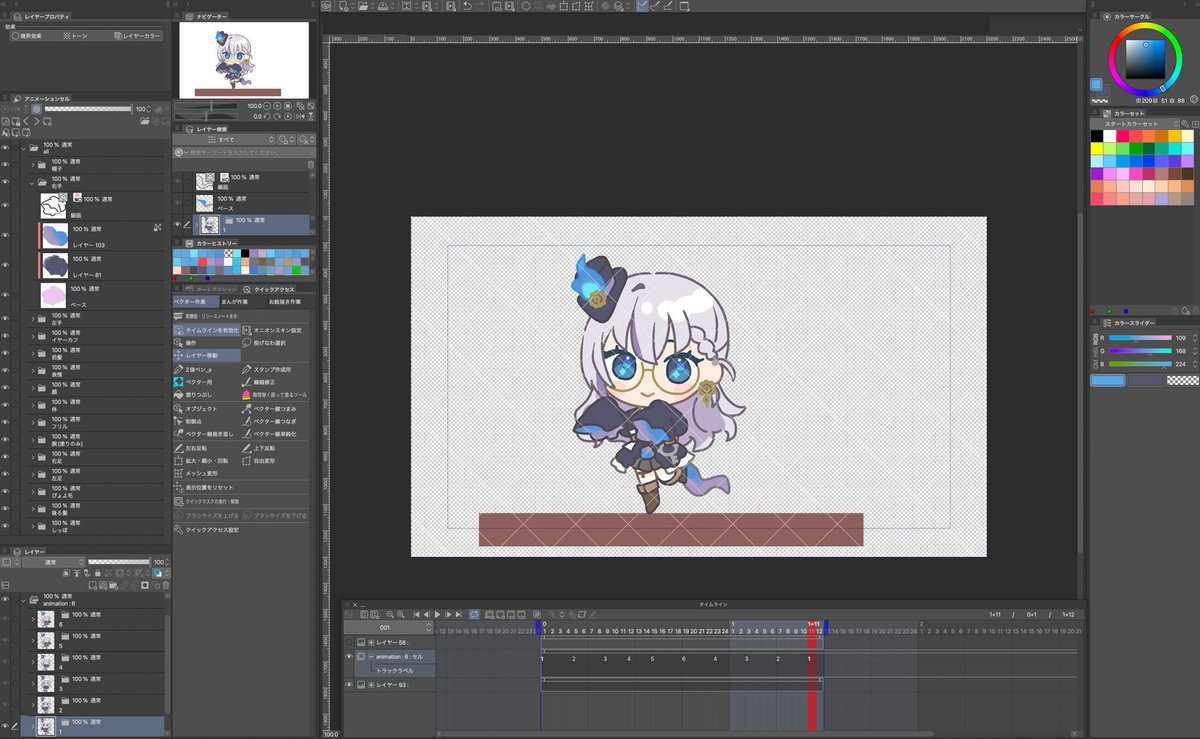Choose 拡大・縮小・回転 transform
Image resolution: width=1200 pixels, height=739 pixels.
205,461
